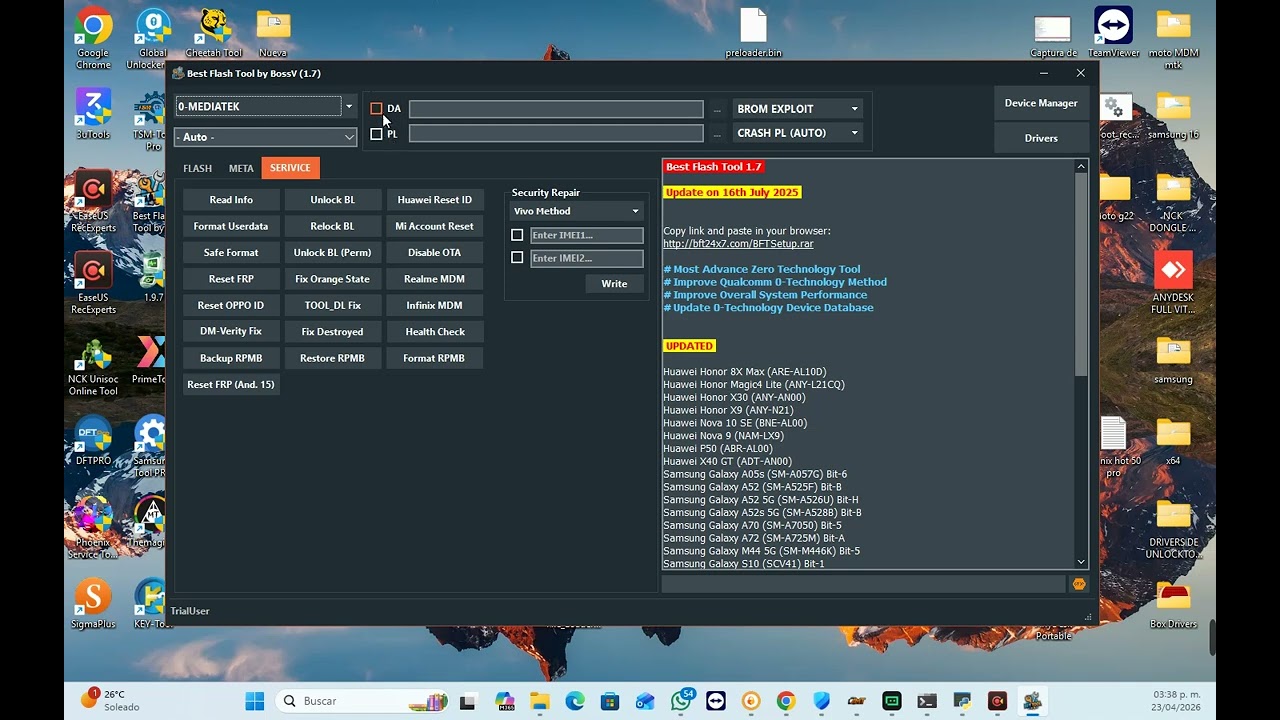1280x720 pixels.
Task: Select the Nueva folder on desktop
Action: (x=273, y=33)
